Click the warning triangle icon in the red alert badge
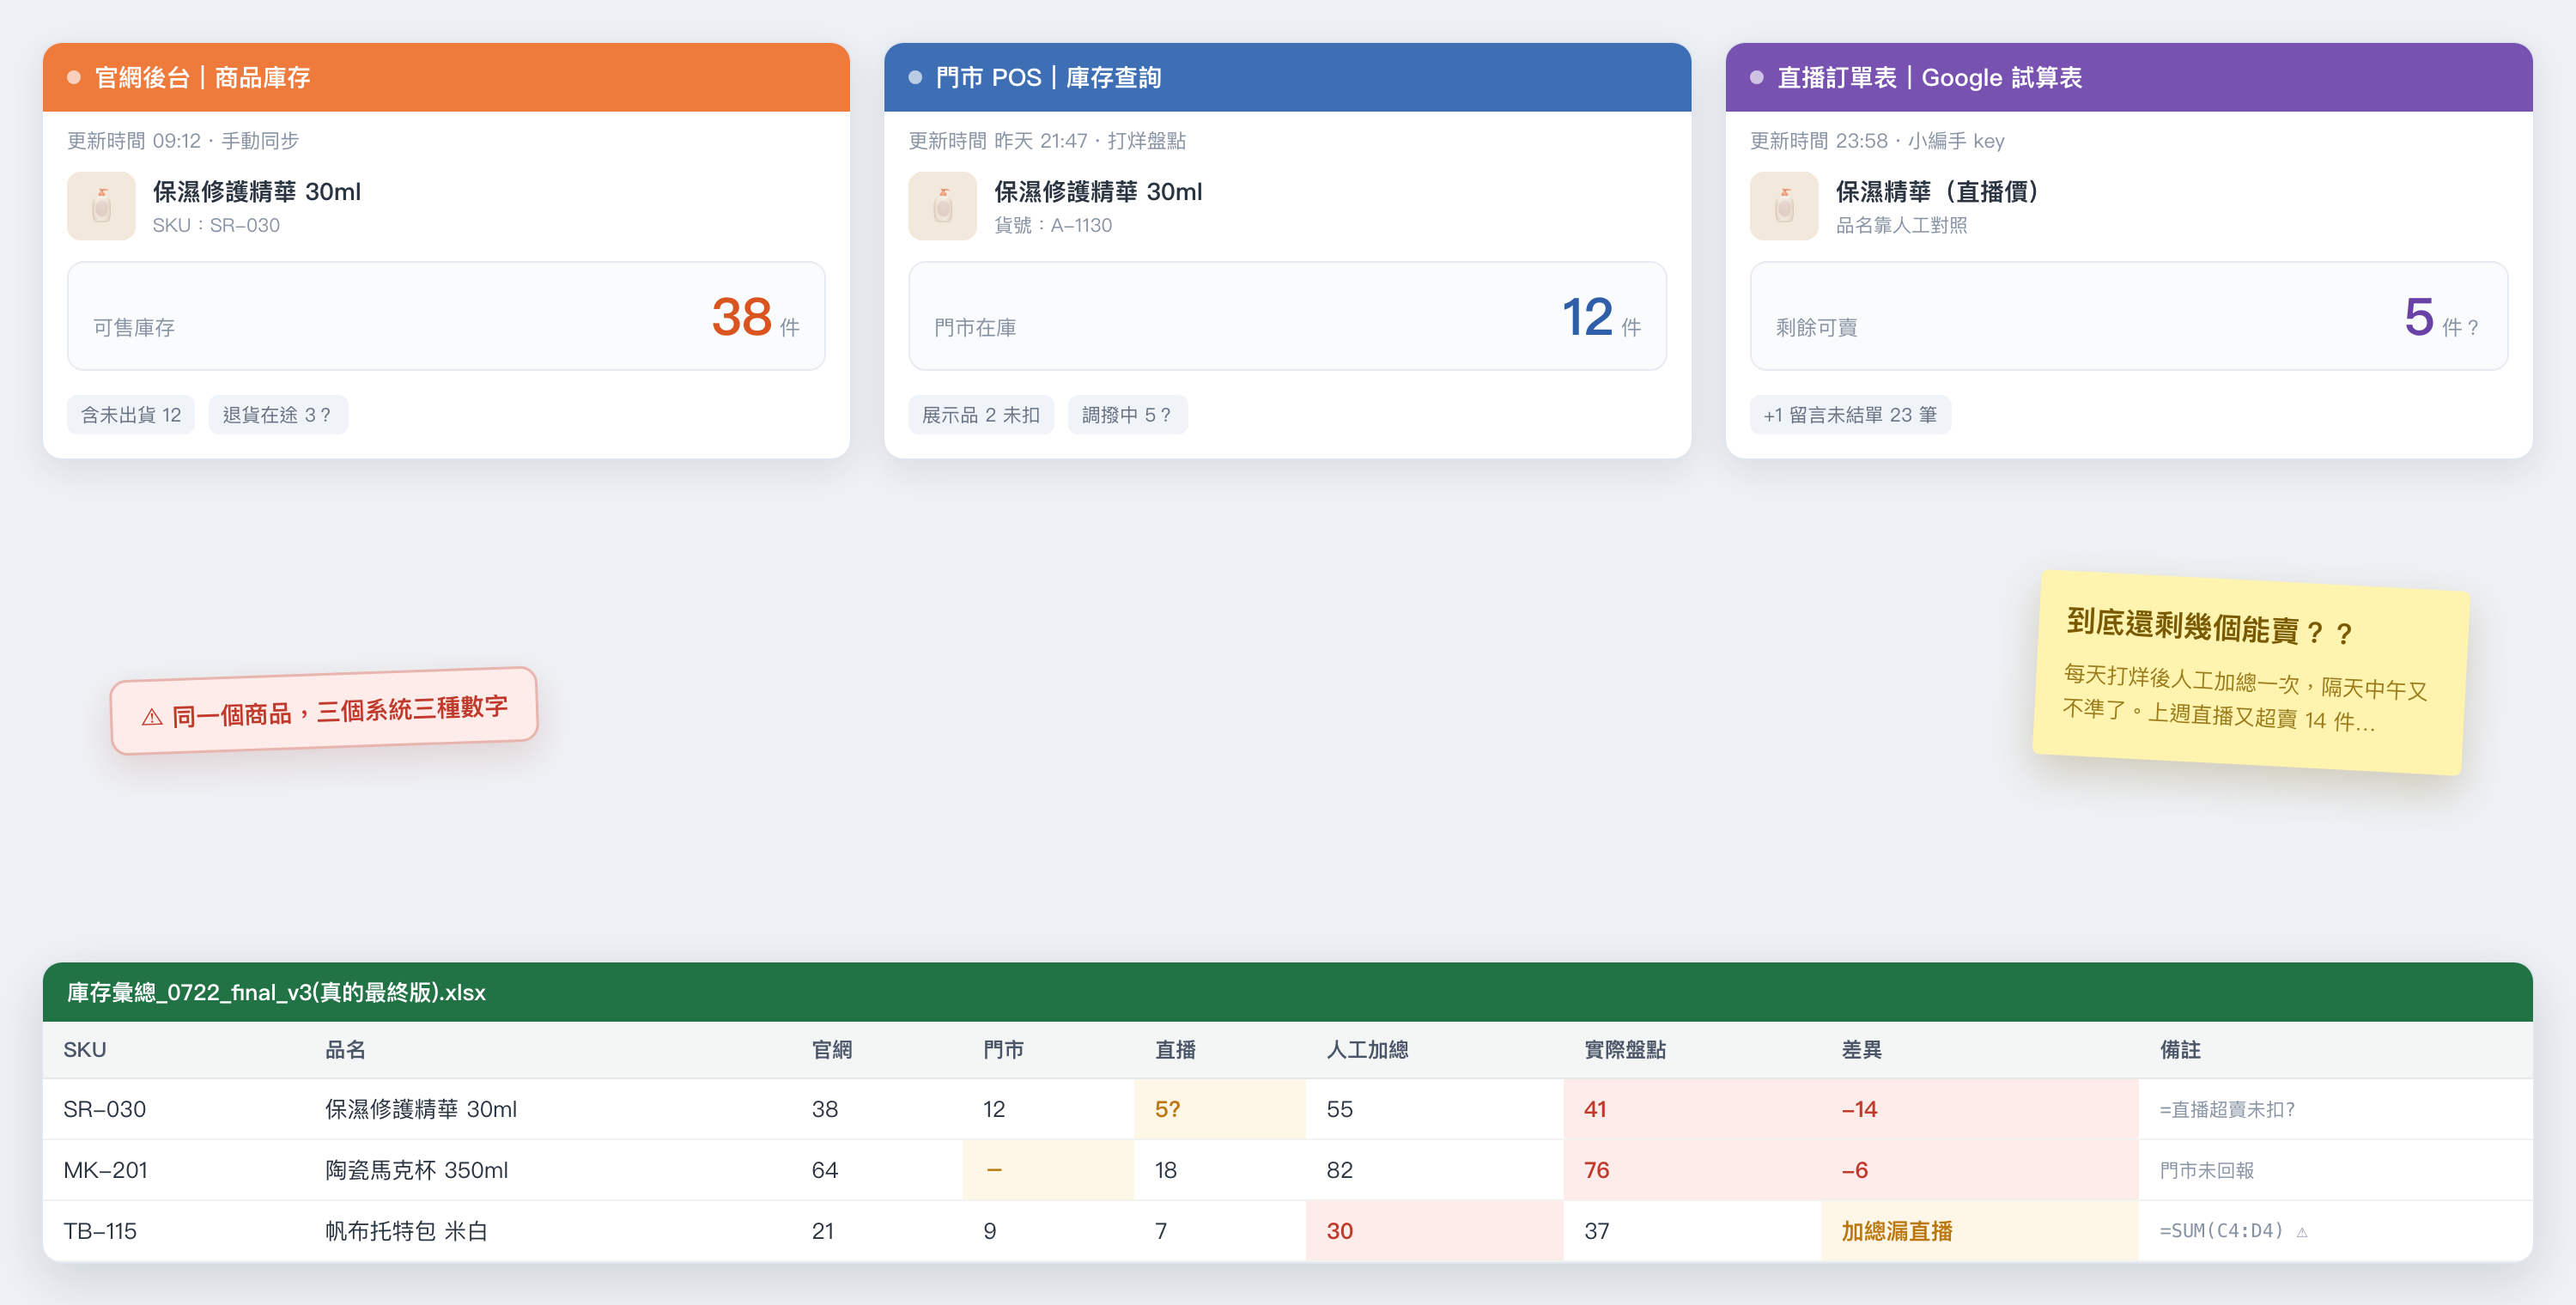The width and height of the screenshot is (2576, 1305). [x=152, y=717]
